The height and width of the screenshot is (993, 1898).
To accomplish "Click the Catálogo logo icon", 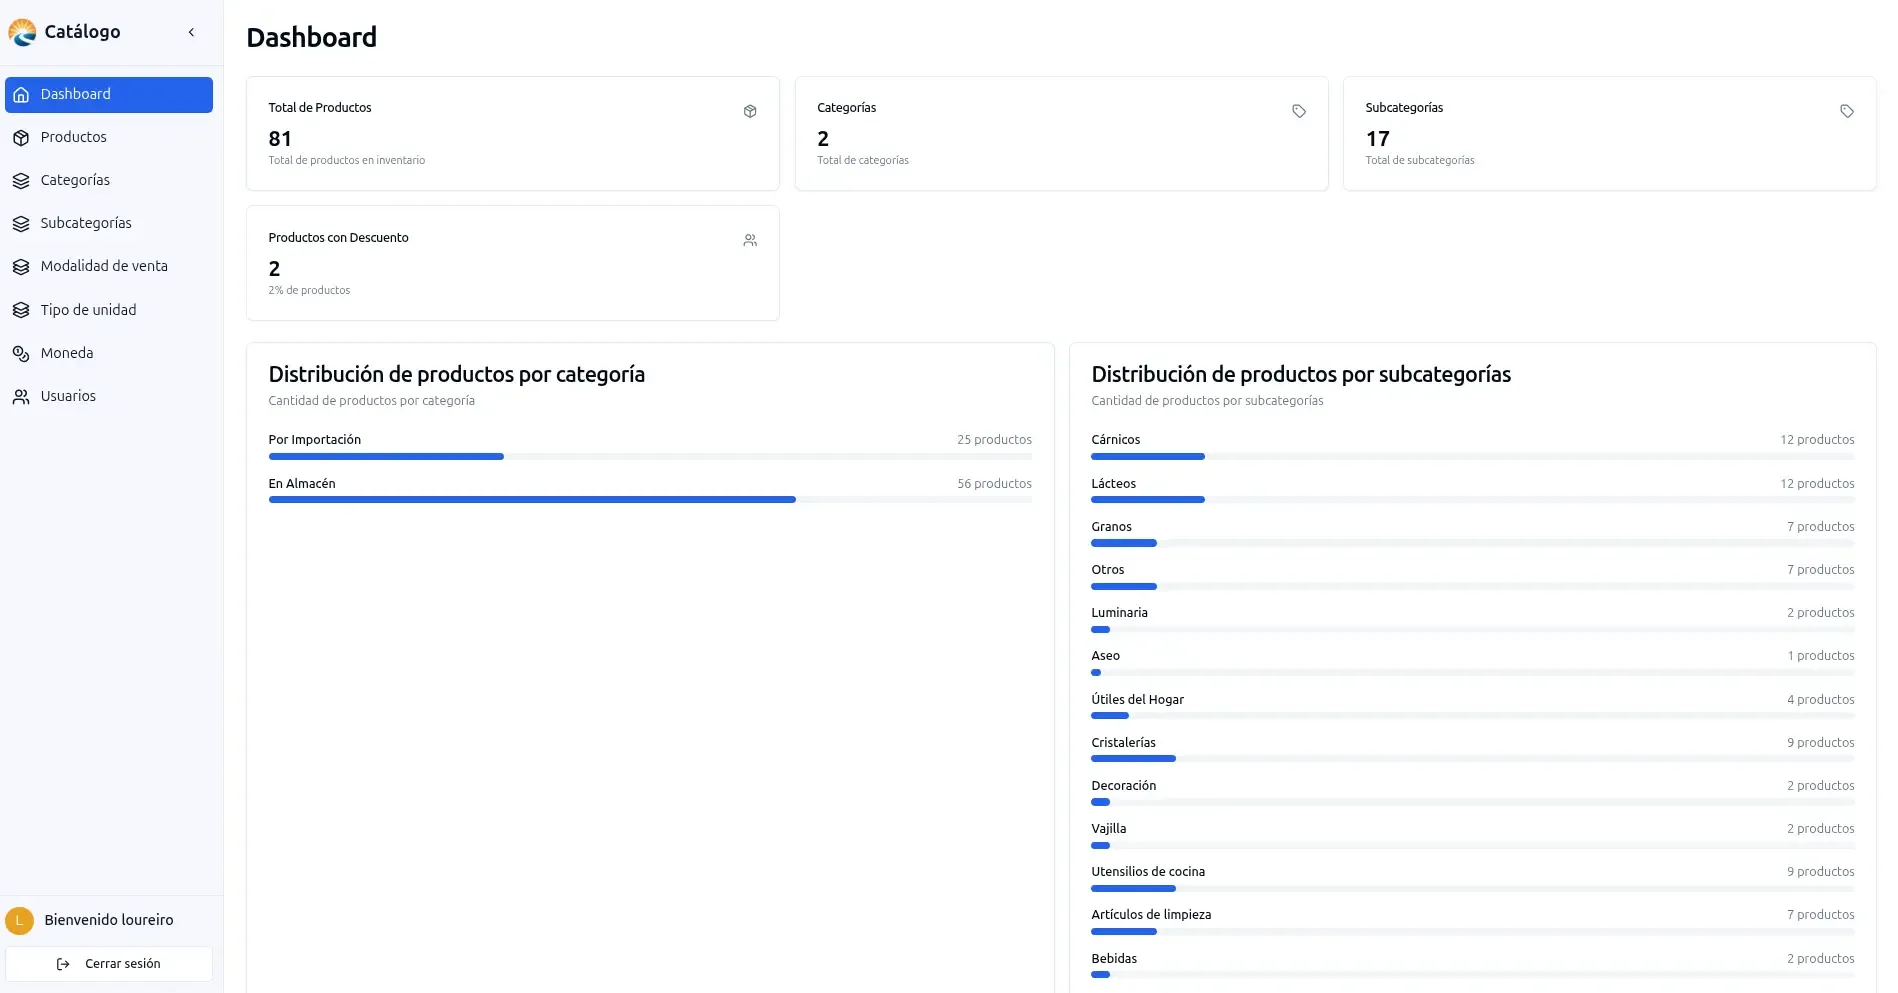I will click(22, 32).
